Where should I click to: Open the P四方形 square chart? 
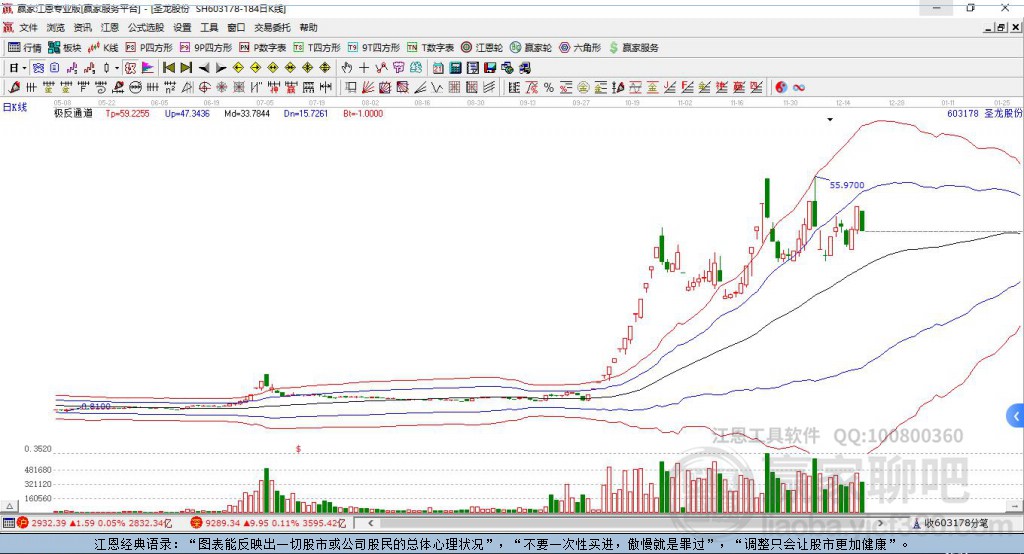[149, 47]
